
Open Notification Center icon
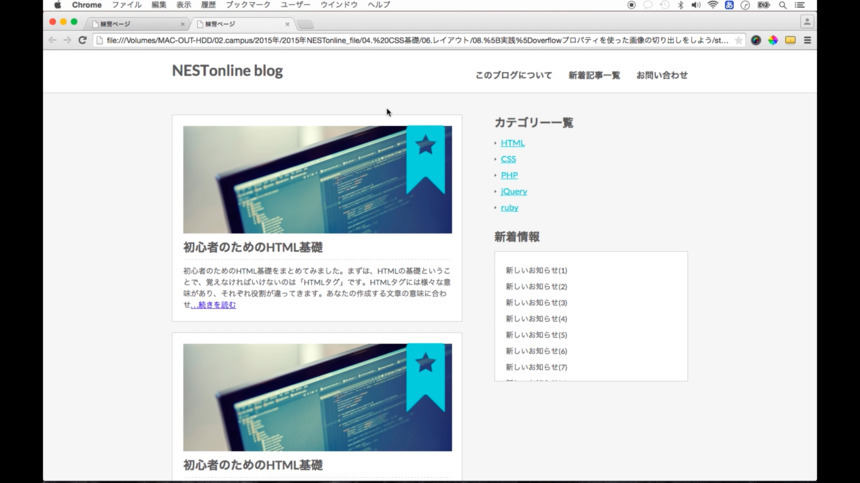(800, 5)
